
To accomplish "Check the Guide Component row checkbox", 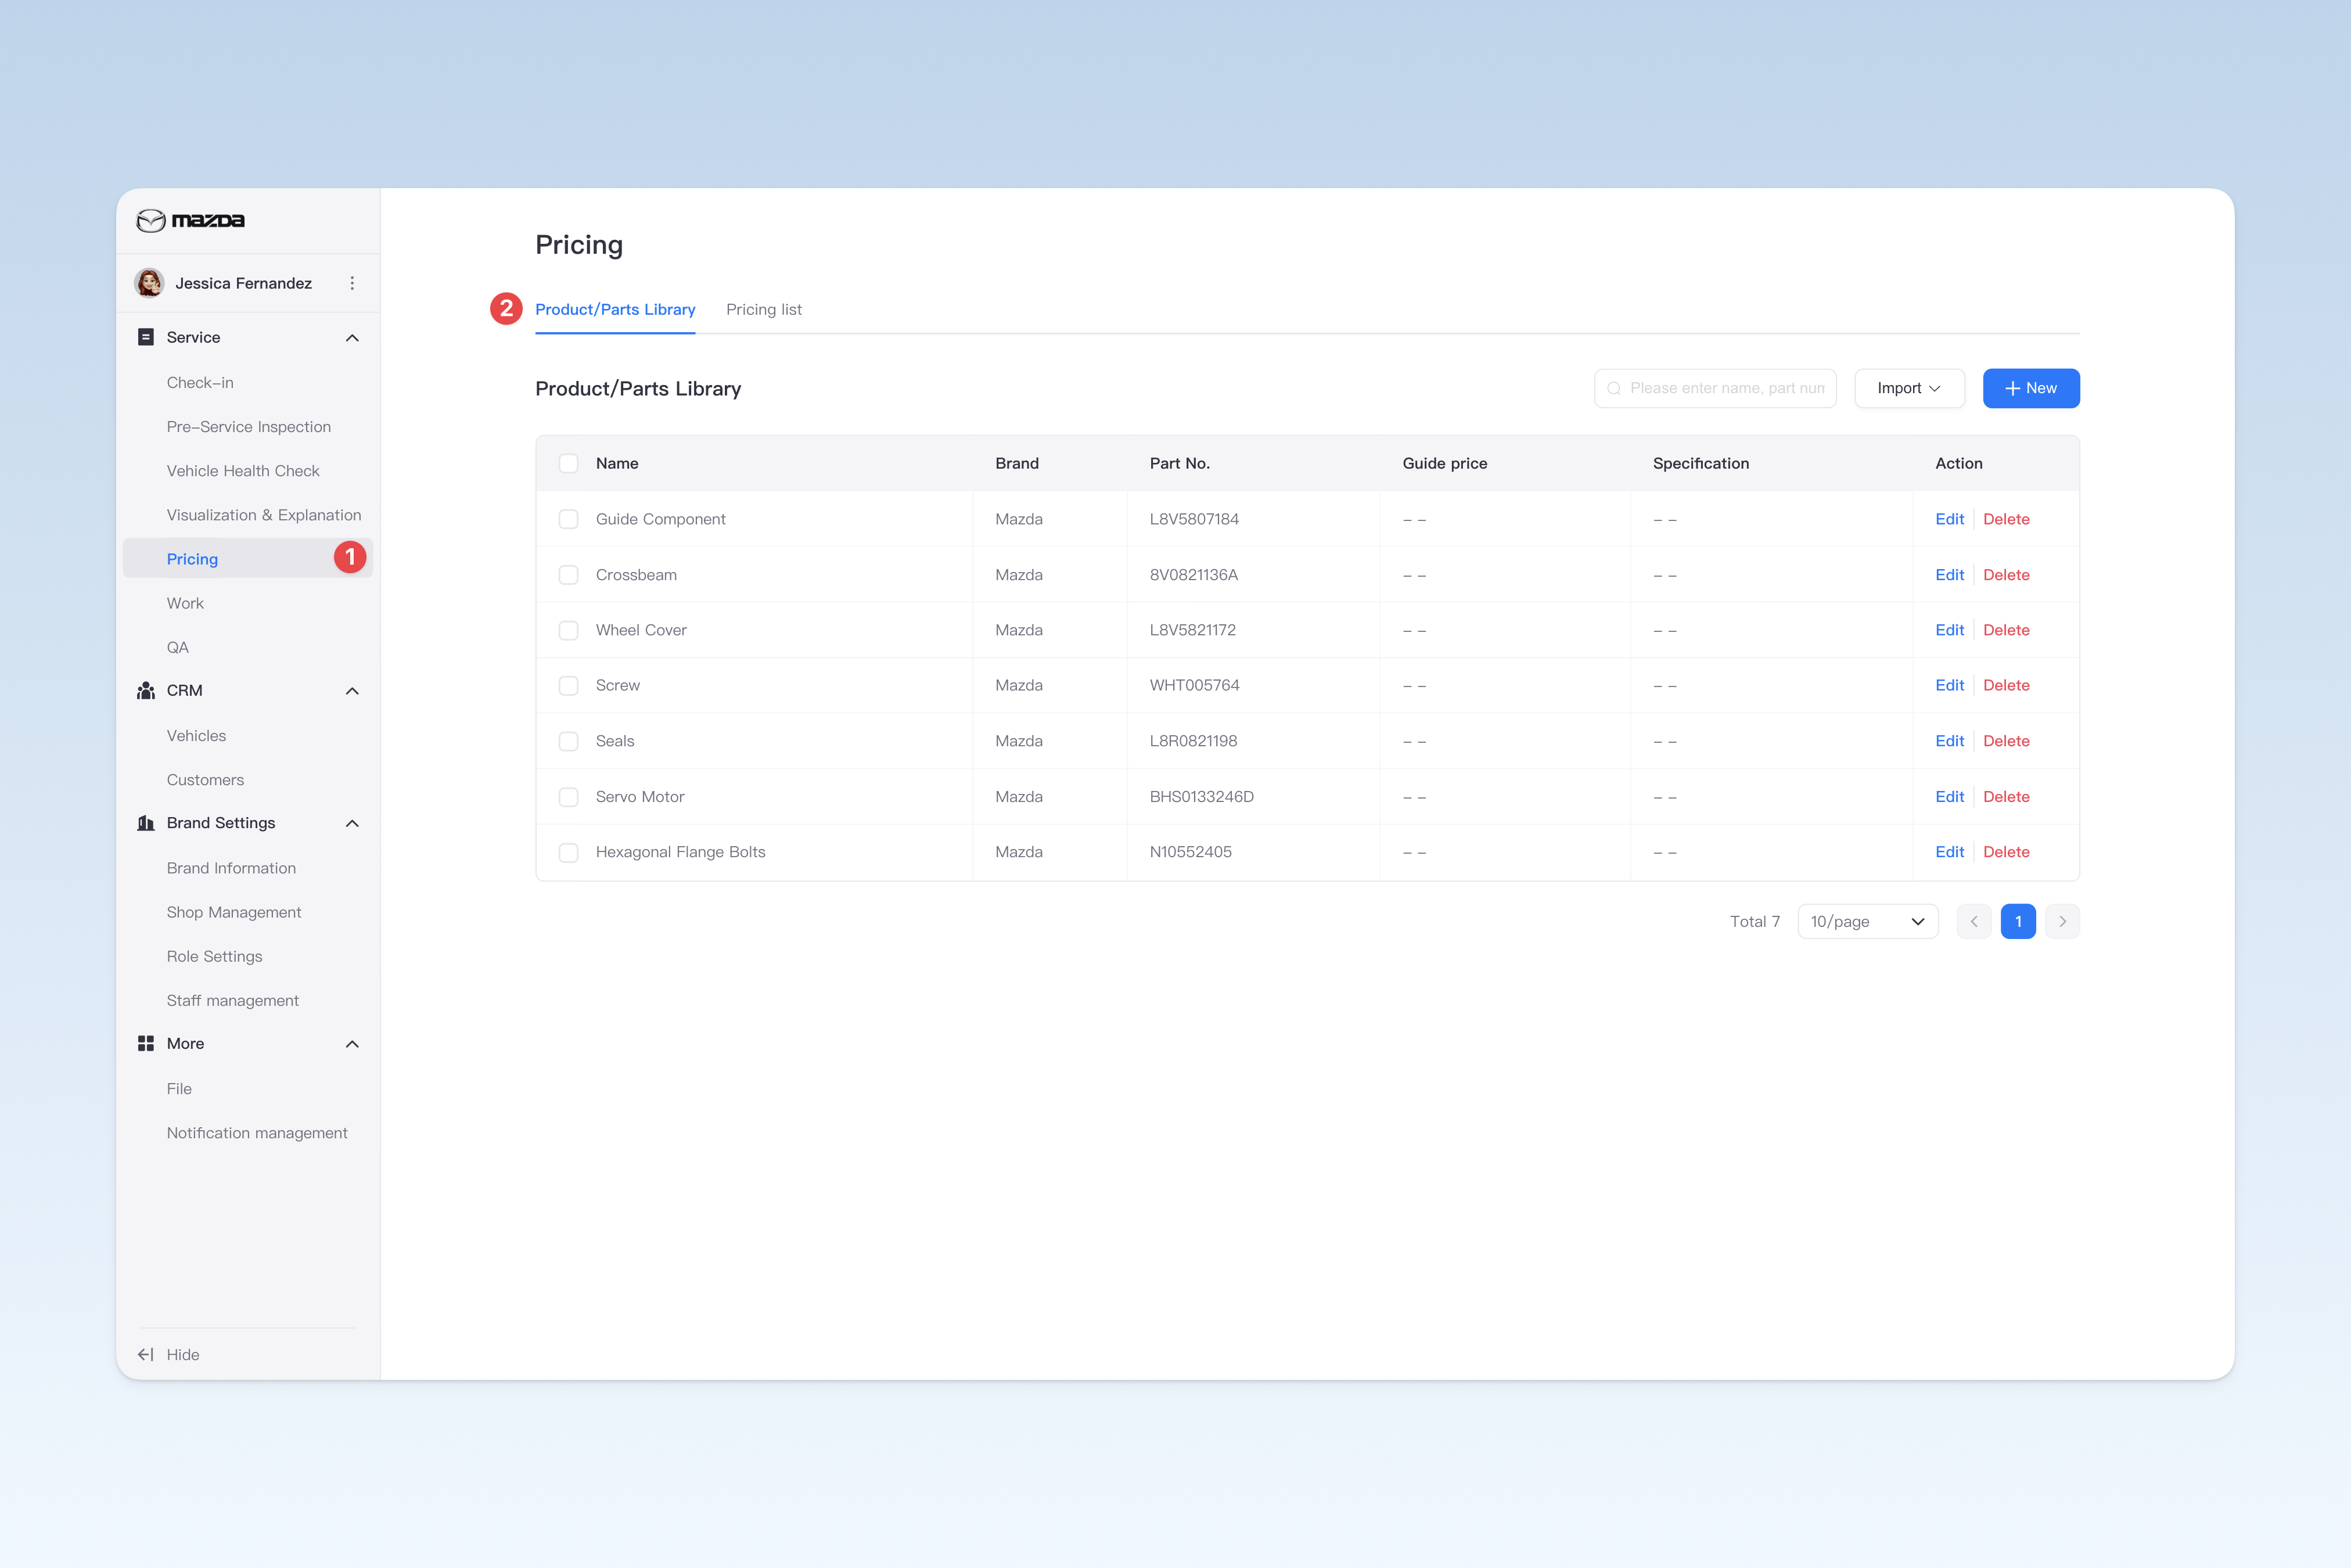I will pyautogui.click(x=568, y=519).
